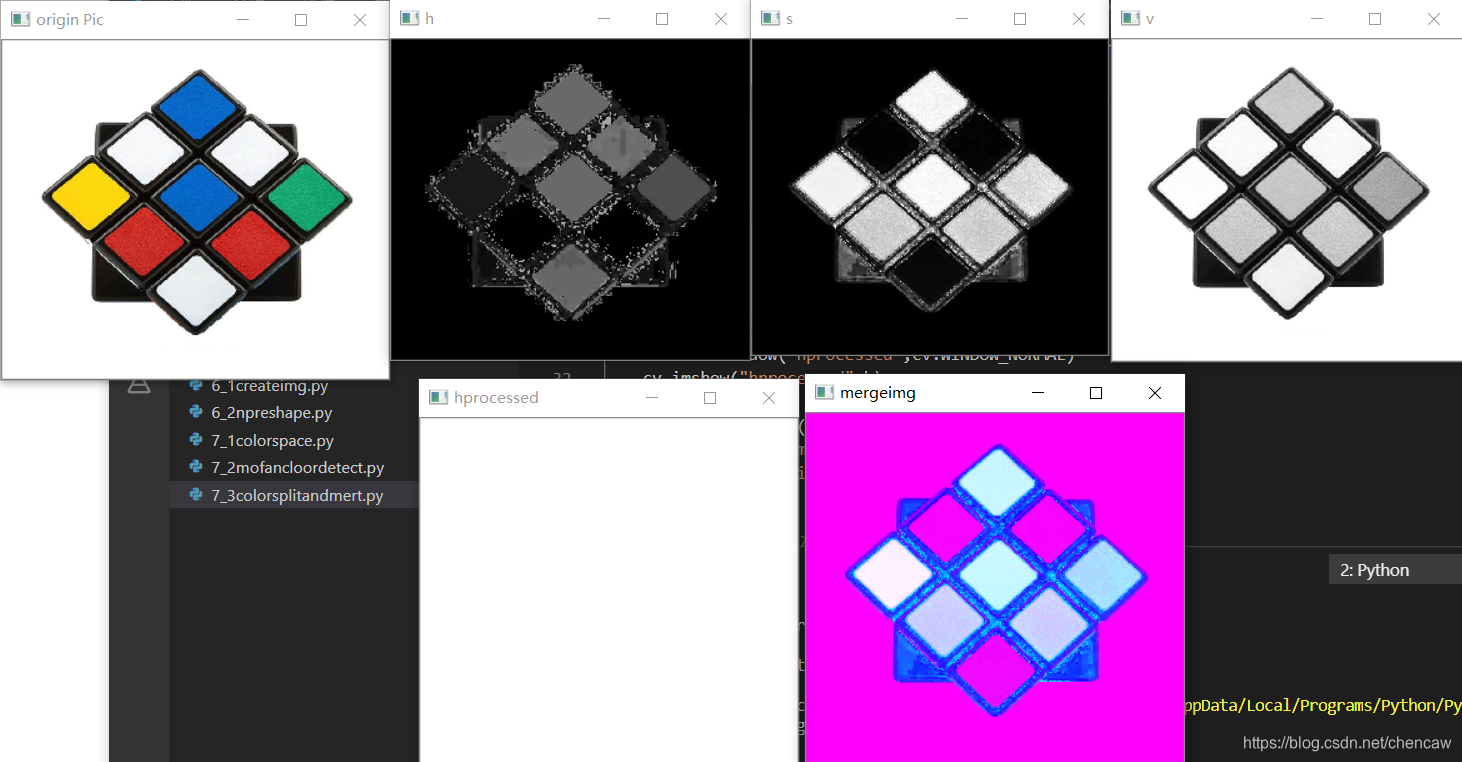Maximize the mergeimg window

tap(1095, 392)
